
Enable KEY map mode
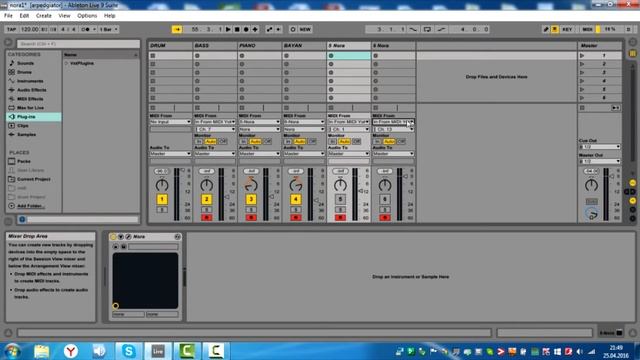[567, 29]
